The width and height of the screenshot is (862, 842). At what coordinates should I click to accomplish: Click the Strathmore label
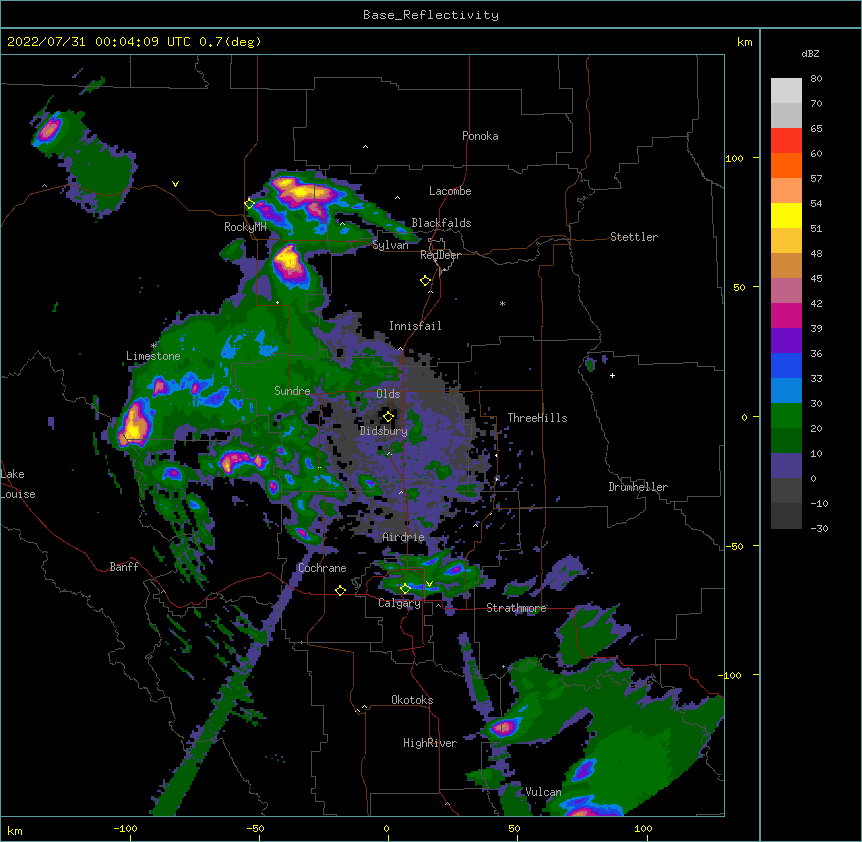click(x=516, y=608)
